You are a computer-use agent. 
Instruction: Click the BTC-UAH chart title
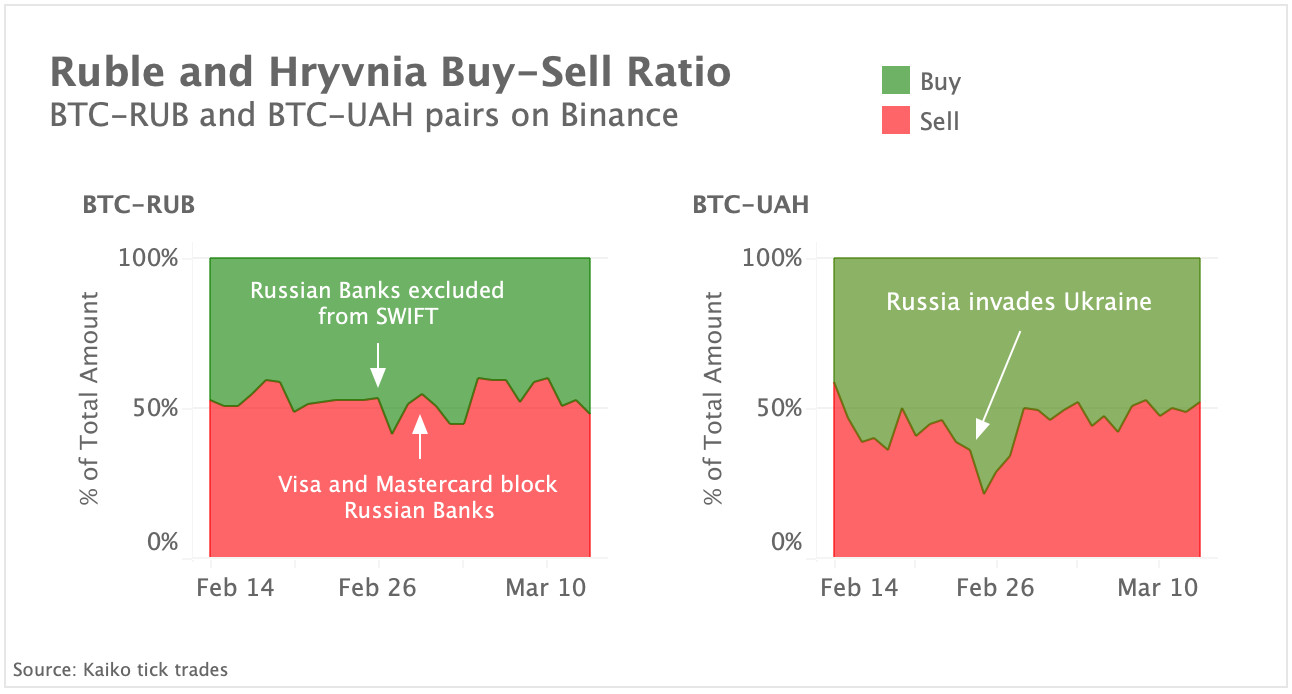(x=751, y=206)
